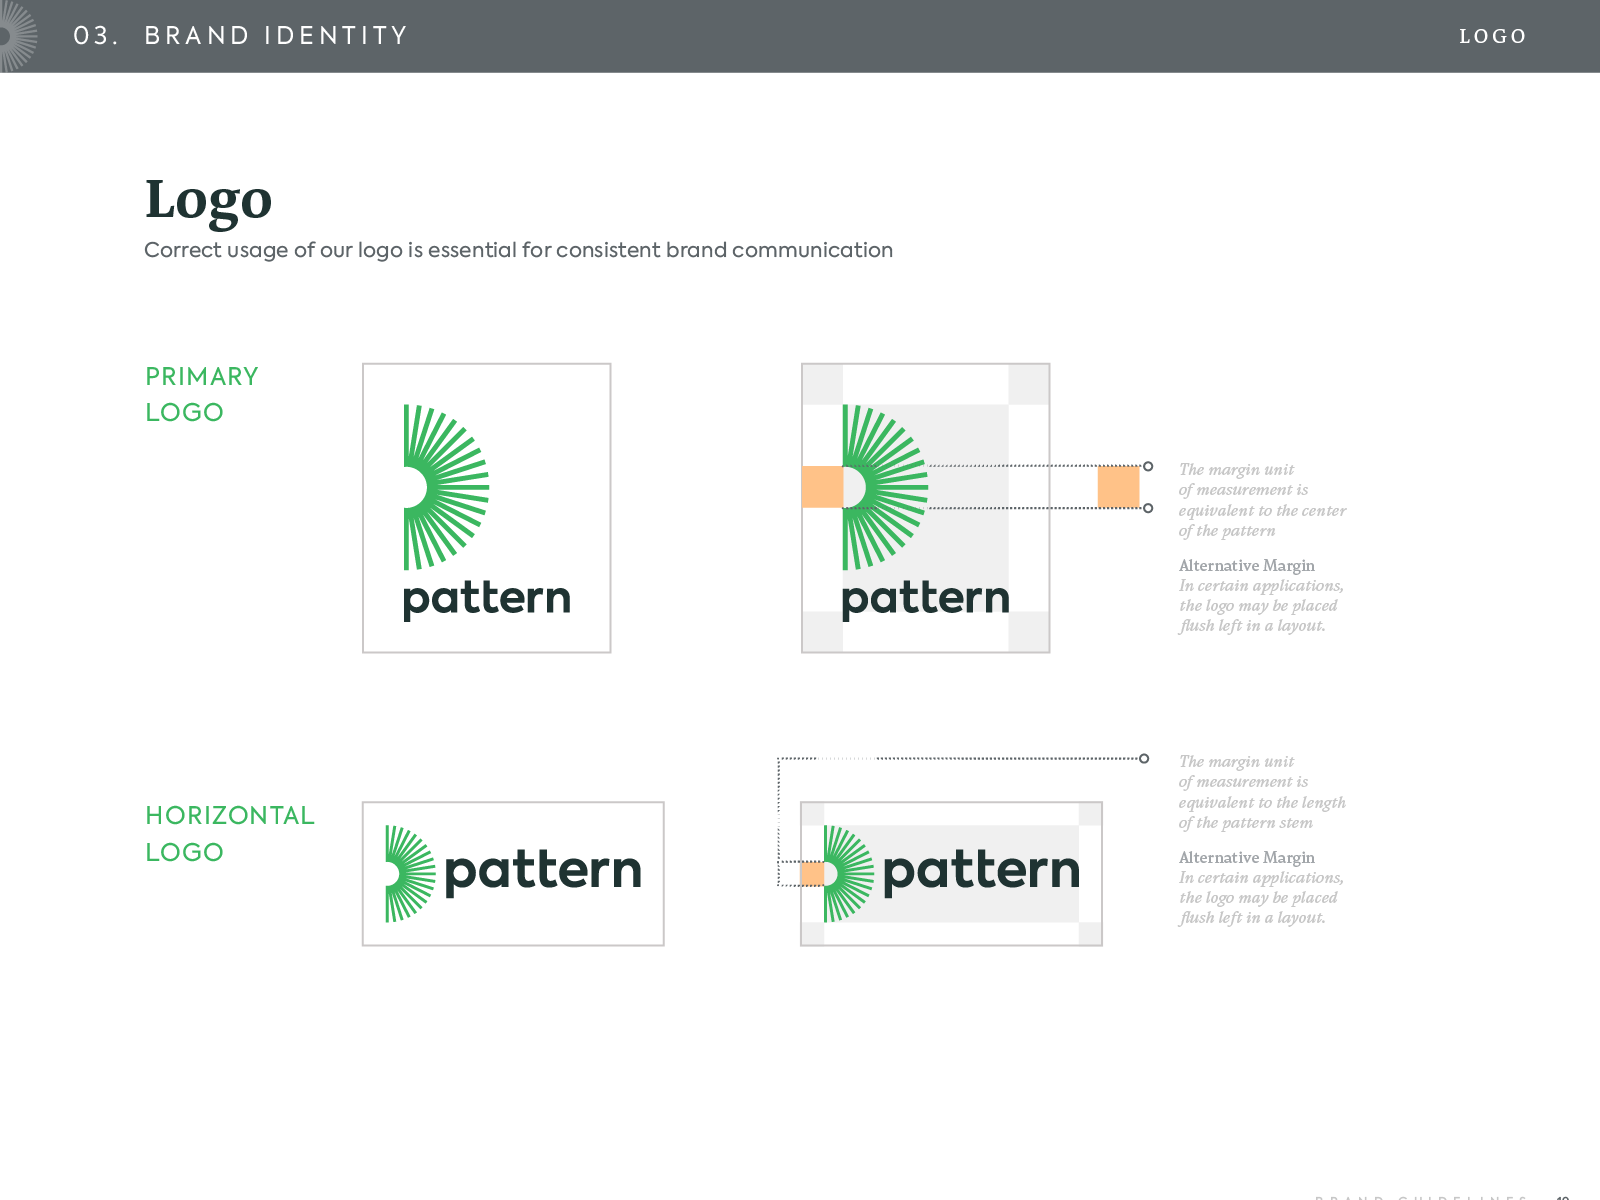
Task: Select the small orange square in the horizontal diagram
Action: click(812, 874)
